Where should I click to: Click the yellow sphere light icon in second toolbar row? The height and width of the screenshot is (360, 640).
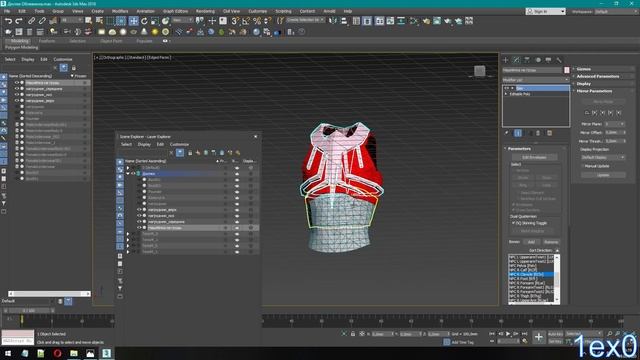coord(155,32)
